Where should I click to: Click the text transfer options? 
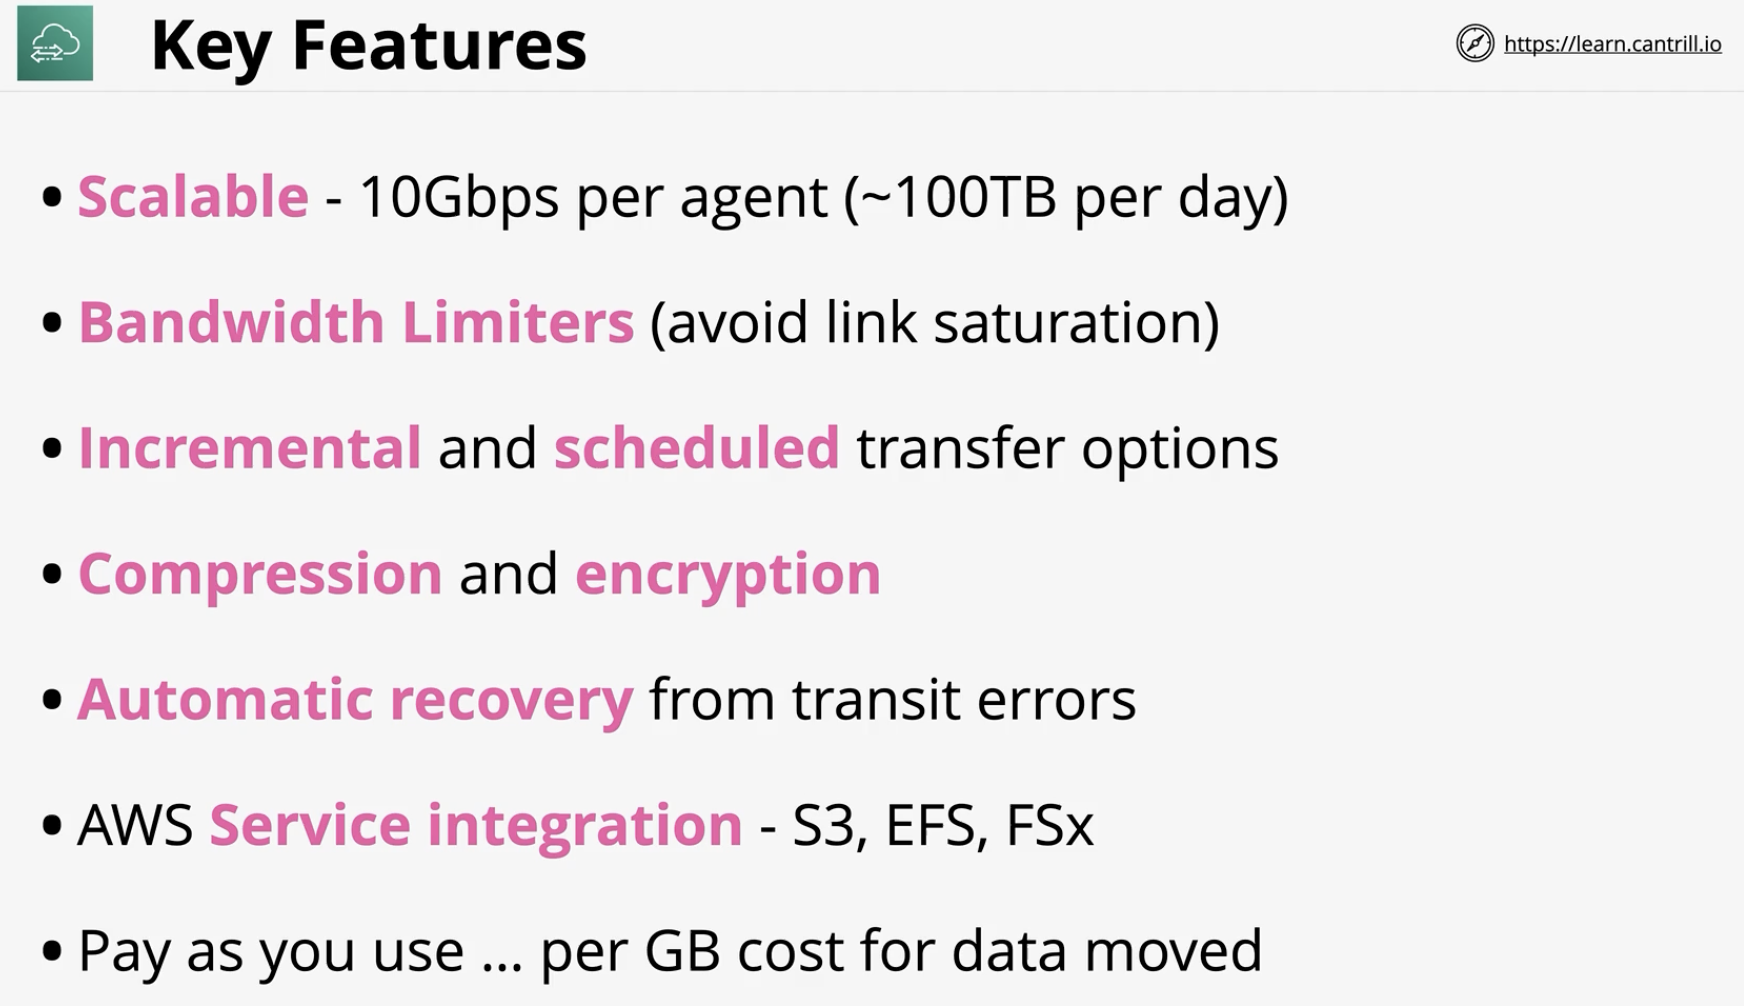[x=1067, y=448]
